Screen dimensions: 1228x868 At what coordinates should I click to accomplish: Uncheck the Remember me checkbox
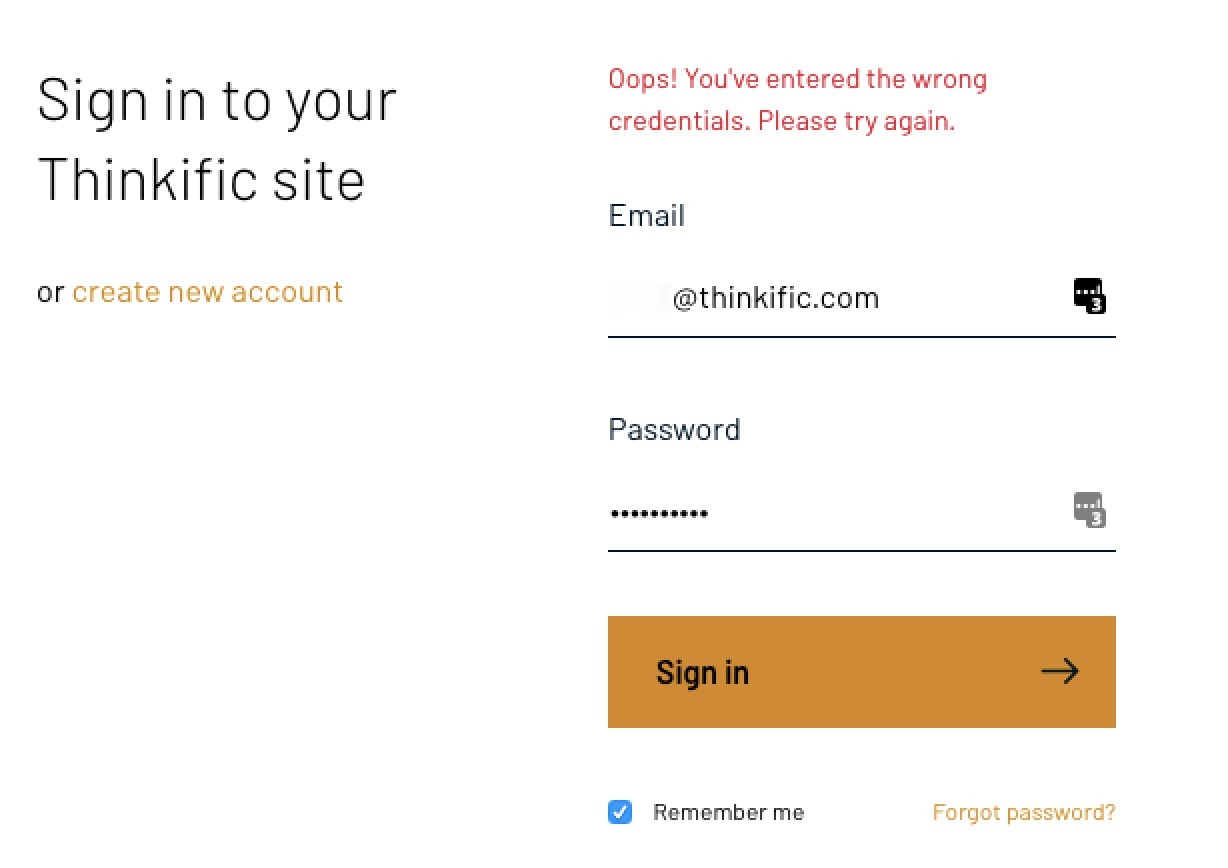tap(620, 812)
